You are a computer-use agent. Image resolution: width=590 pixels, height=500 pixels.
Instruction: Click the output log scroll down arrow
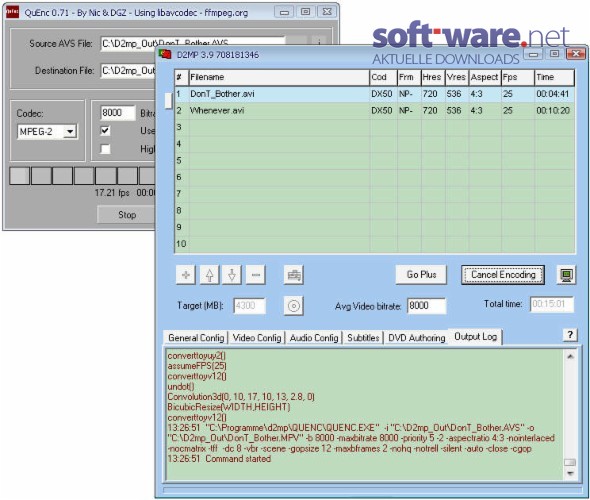570,473
